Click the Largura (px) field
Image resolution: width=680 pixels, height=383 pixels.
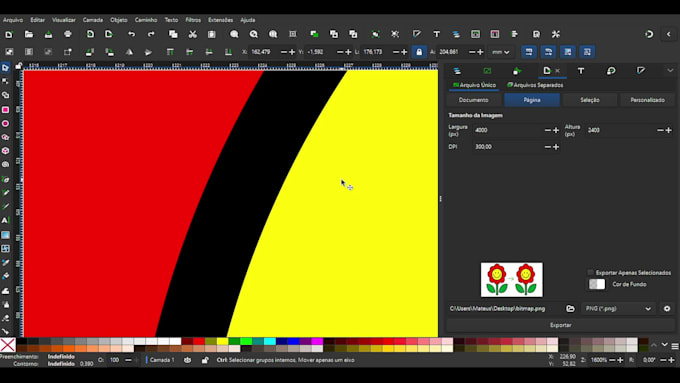tap(508, 130)
